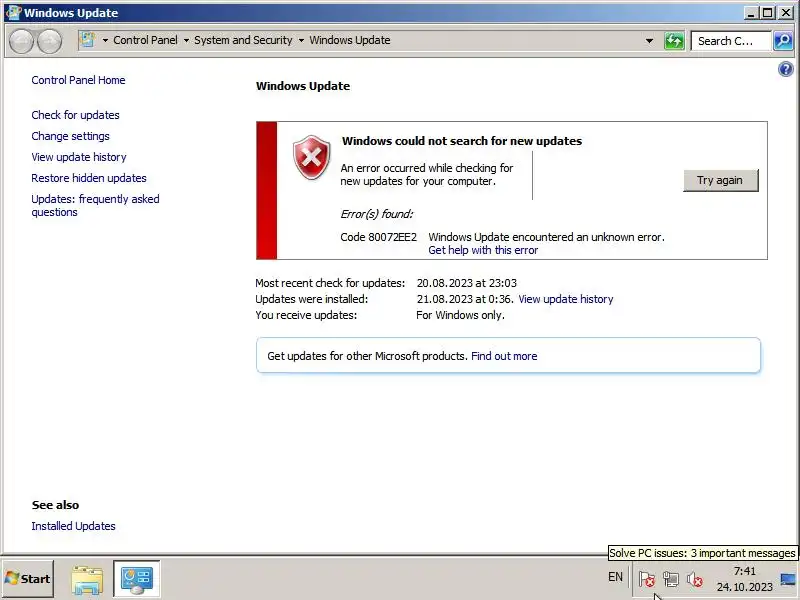
Task: Select System and Security breadcrumb
Action: point(243,40)
